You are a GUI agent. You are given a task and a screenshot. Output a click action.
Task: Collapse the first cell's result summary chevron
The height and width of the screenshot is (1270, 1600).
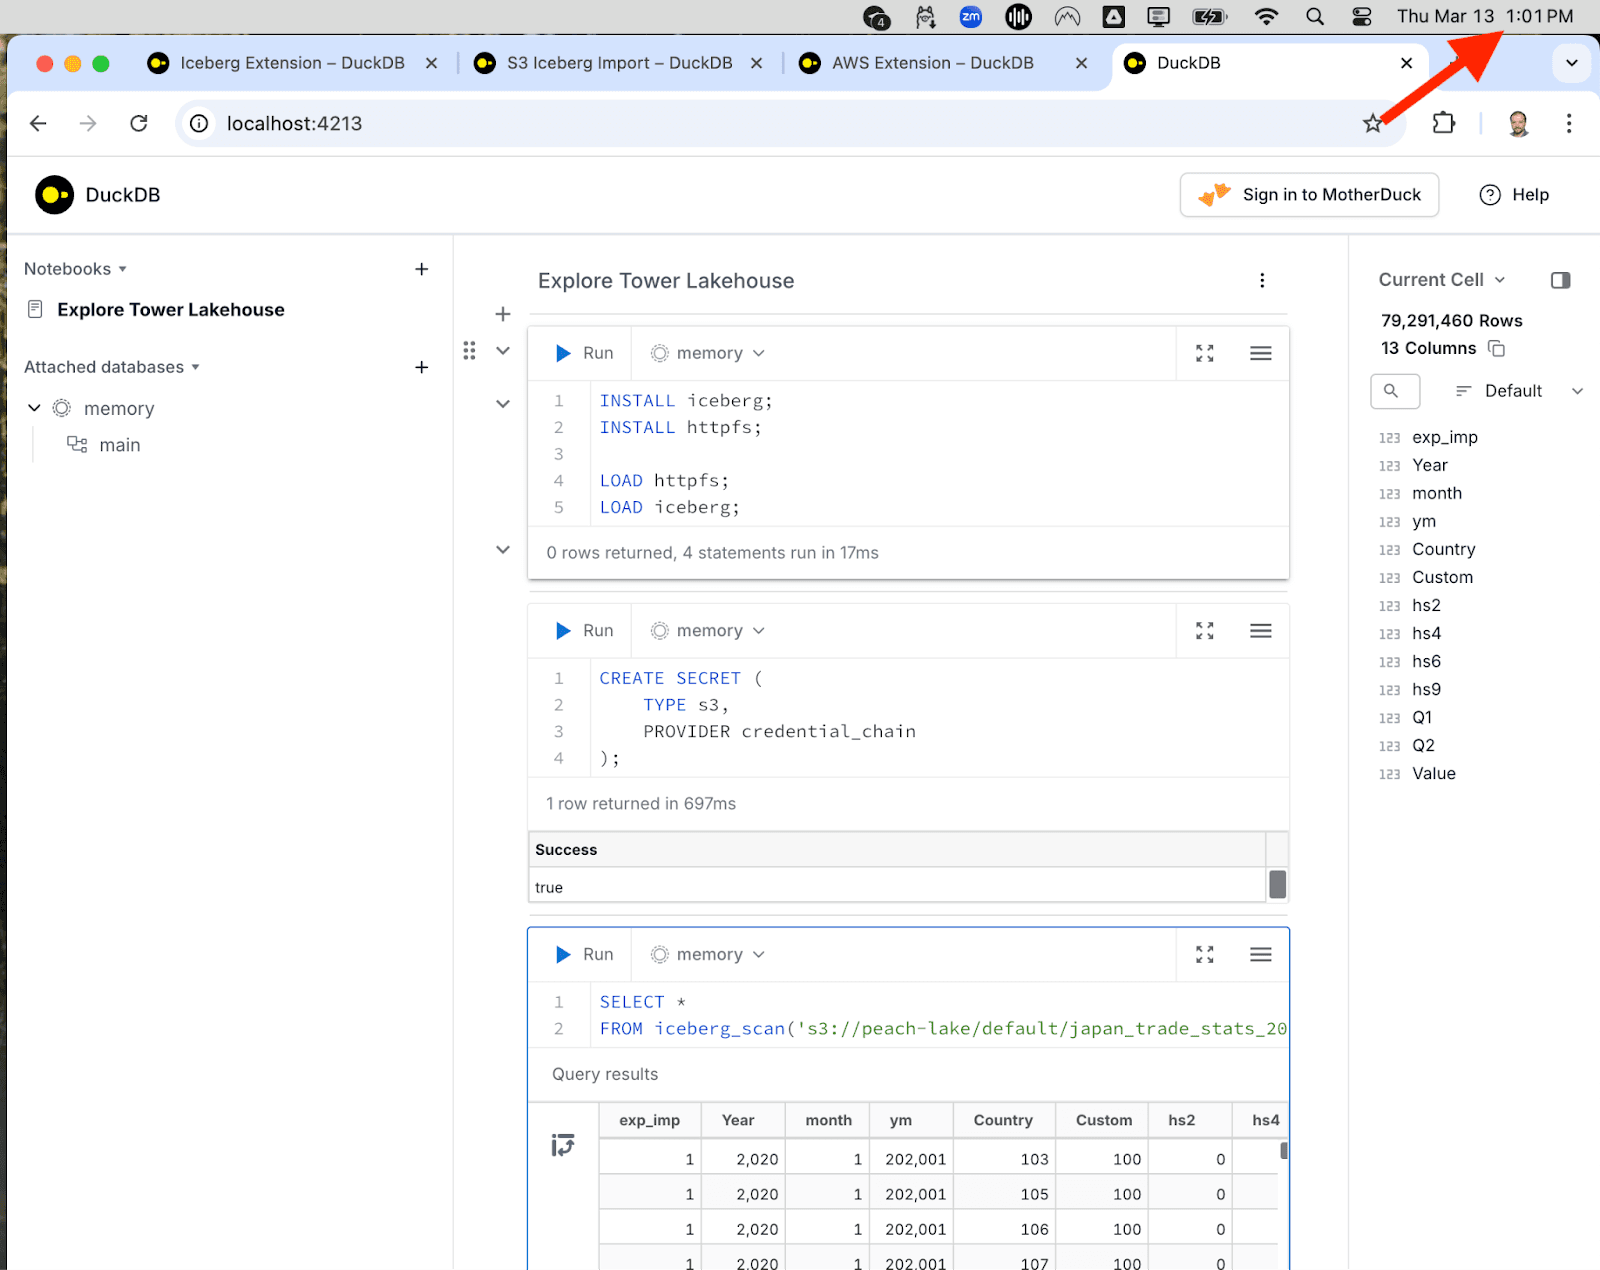tap(503, 550)
